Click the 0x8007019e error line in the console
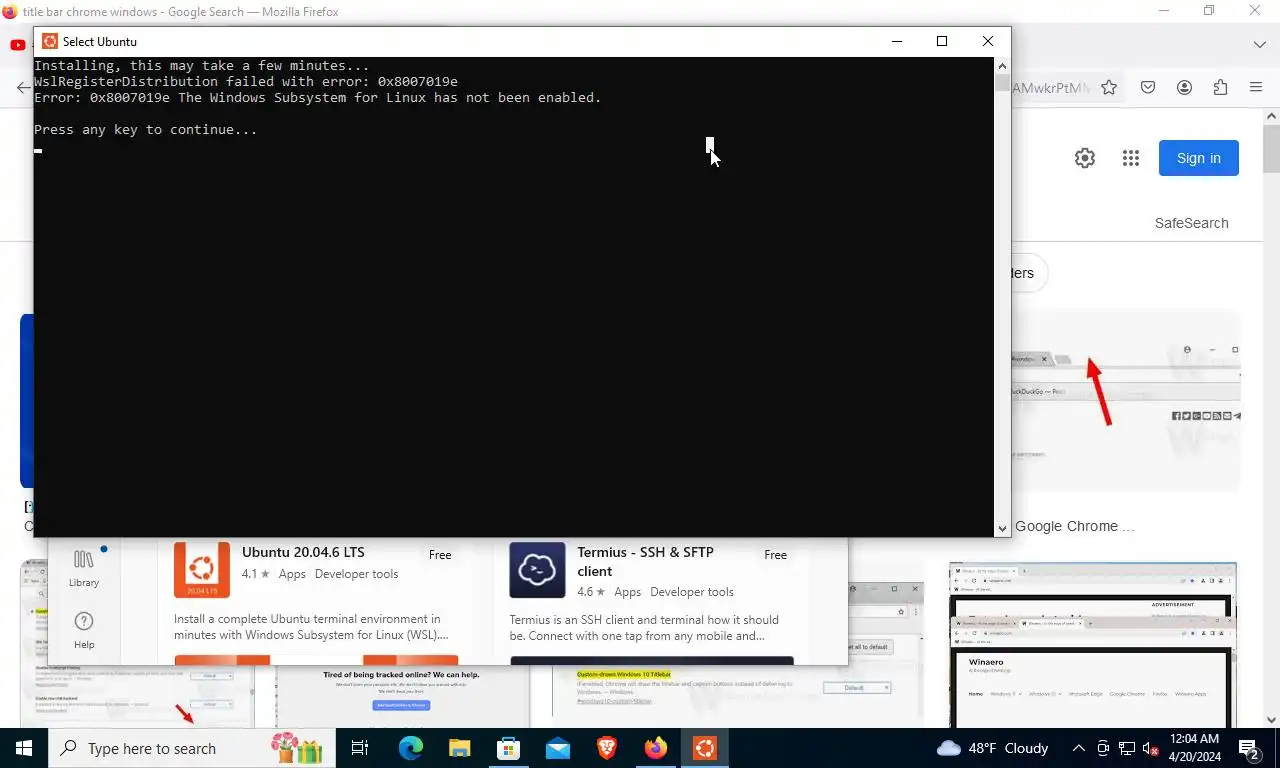 point(318,98)
